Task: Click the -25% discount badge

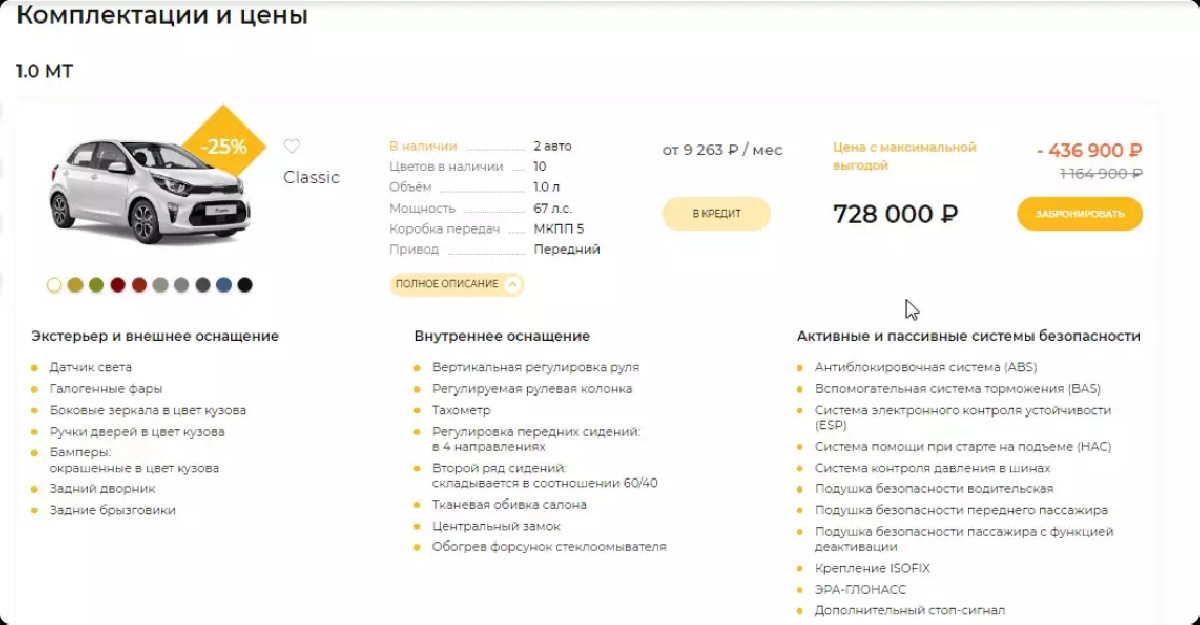Action: (223, 146)
